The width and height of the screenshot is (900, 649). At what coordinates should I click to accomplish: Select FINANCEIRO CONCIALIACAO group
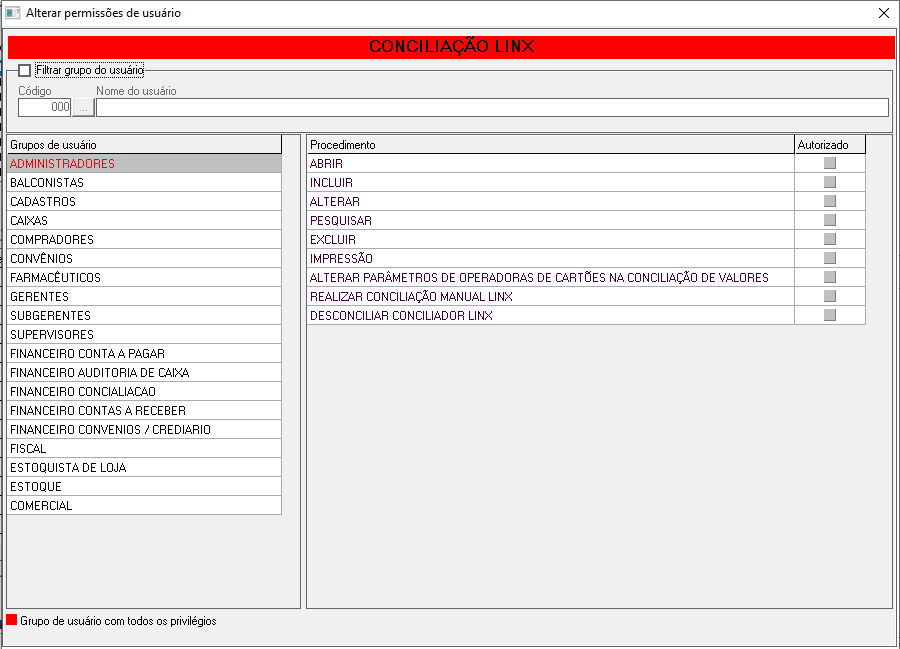pos(144,391)
